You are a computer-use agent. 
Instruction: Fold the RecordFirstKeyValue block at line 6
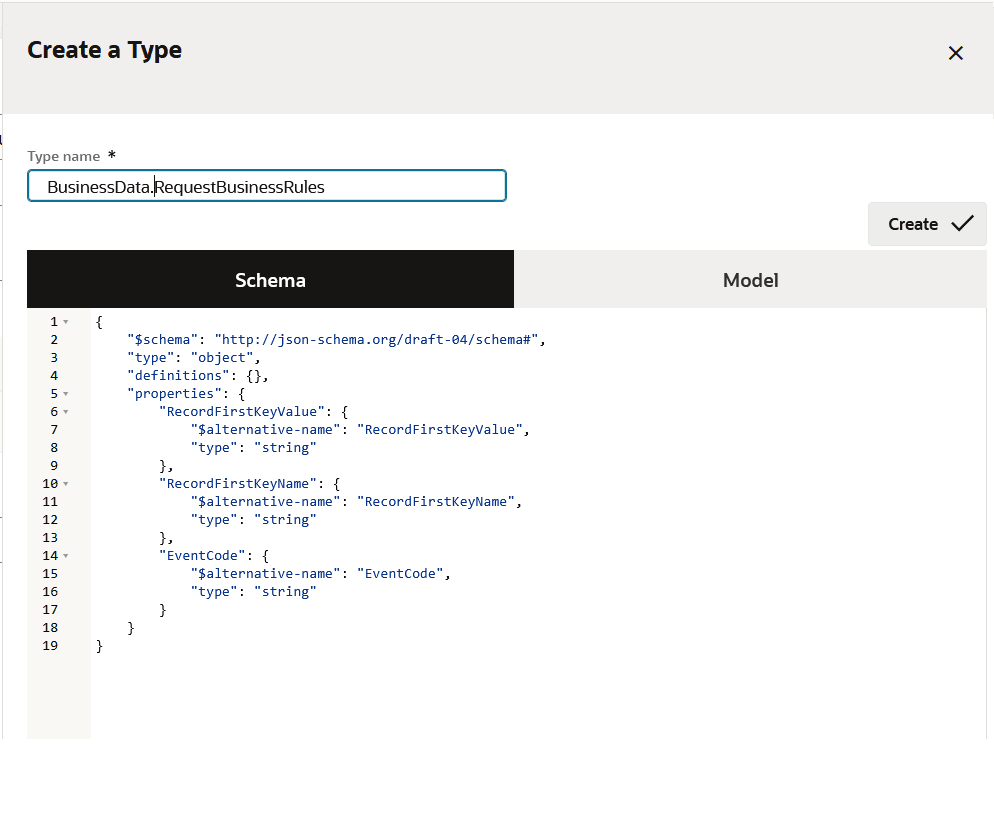66,412
